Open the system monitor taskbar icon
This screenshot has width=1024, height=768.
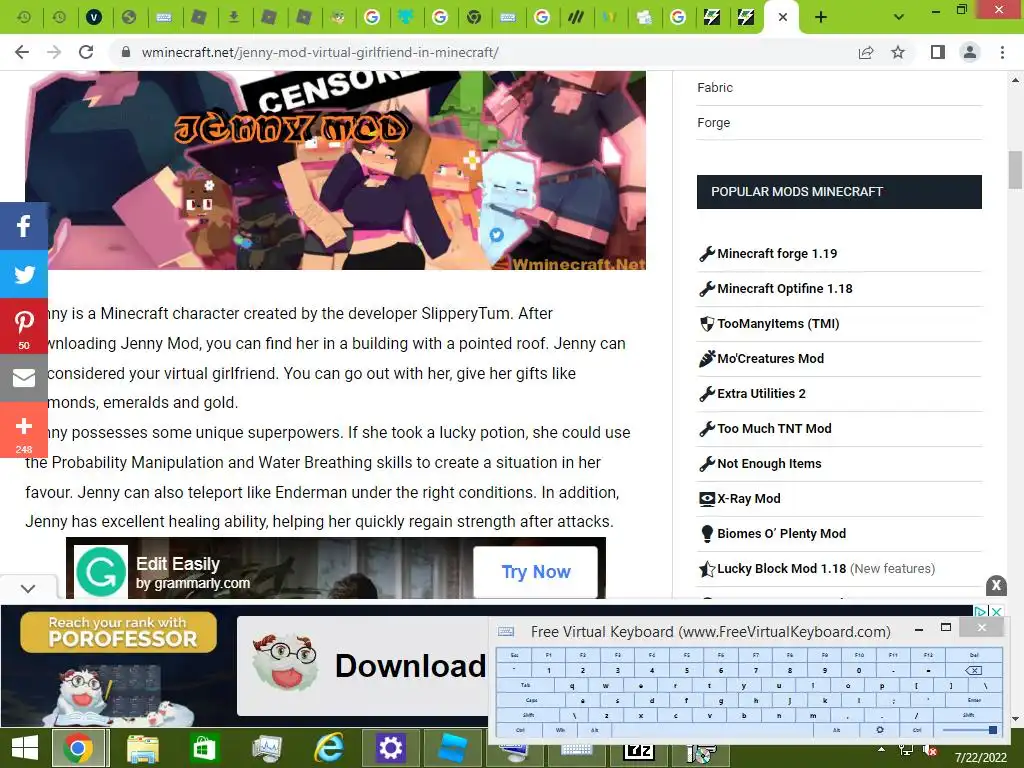click(x=266, y=748)
